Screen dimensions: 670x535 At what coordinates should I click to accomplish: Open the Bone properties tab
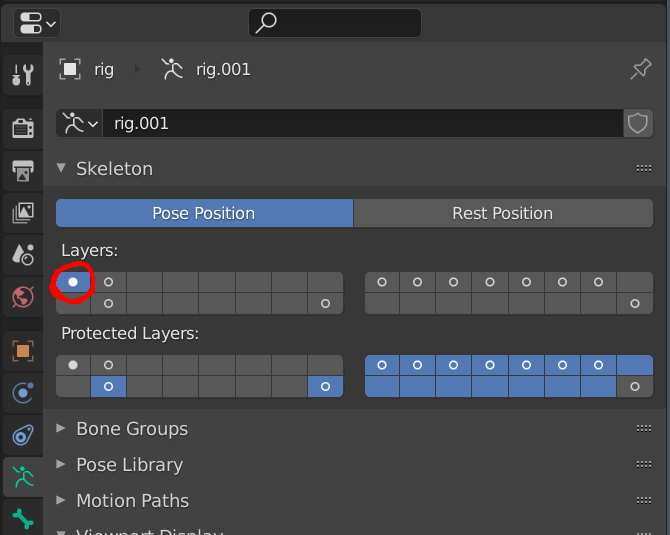click(x=23, y=518)
